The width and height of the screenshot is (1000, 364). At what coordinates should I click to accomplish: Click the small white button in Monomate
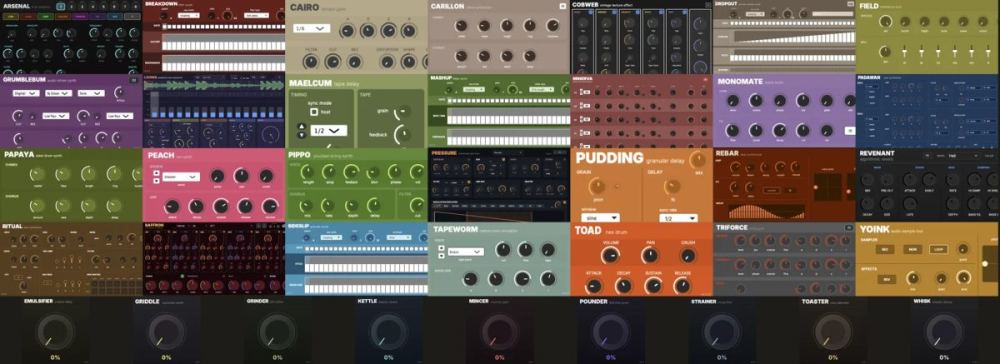coord(849,130)
